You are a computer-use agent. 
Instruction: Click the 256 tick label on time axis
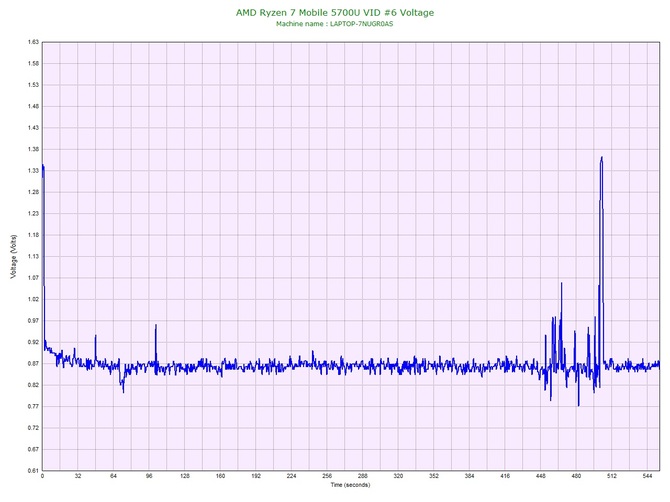pos(327,476)
